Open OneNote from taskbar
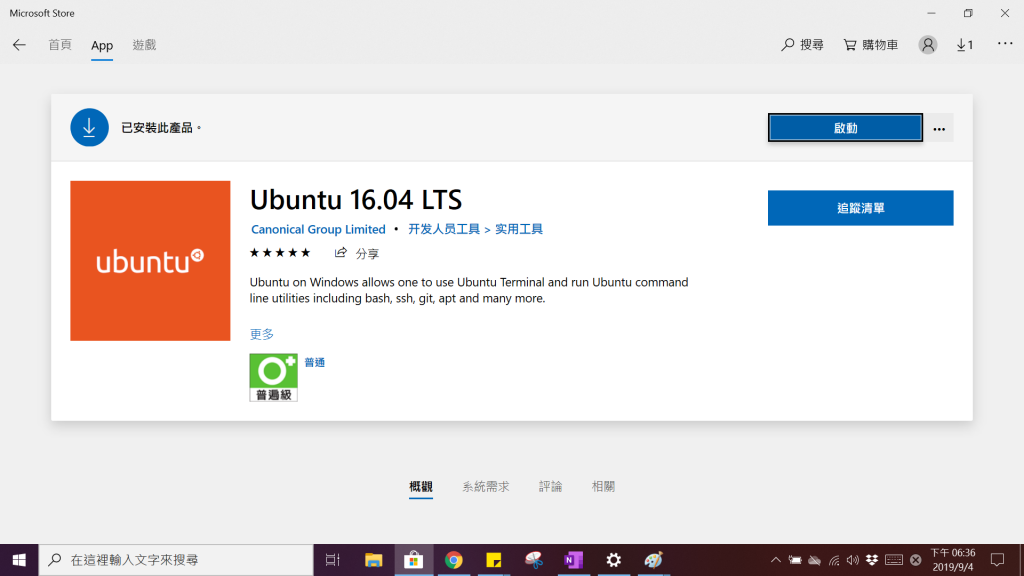 (x=573, y=560)
